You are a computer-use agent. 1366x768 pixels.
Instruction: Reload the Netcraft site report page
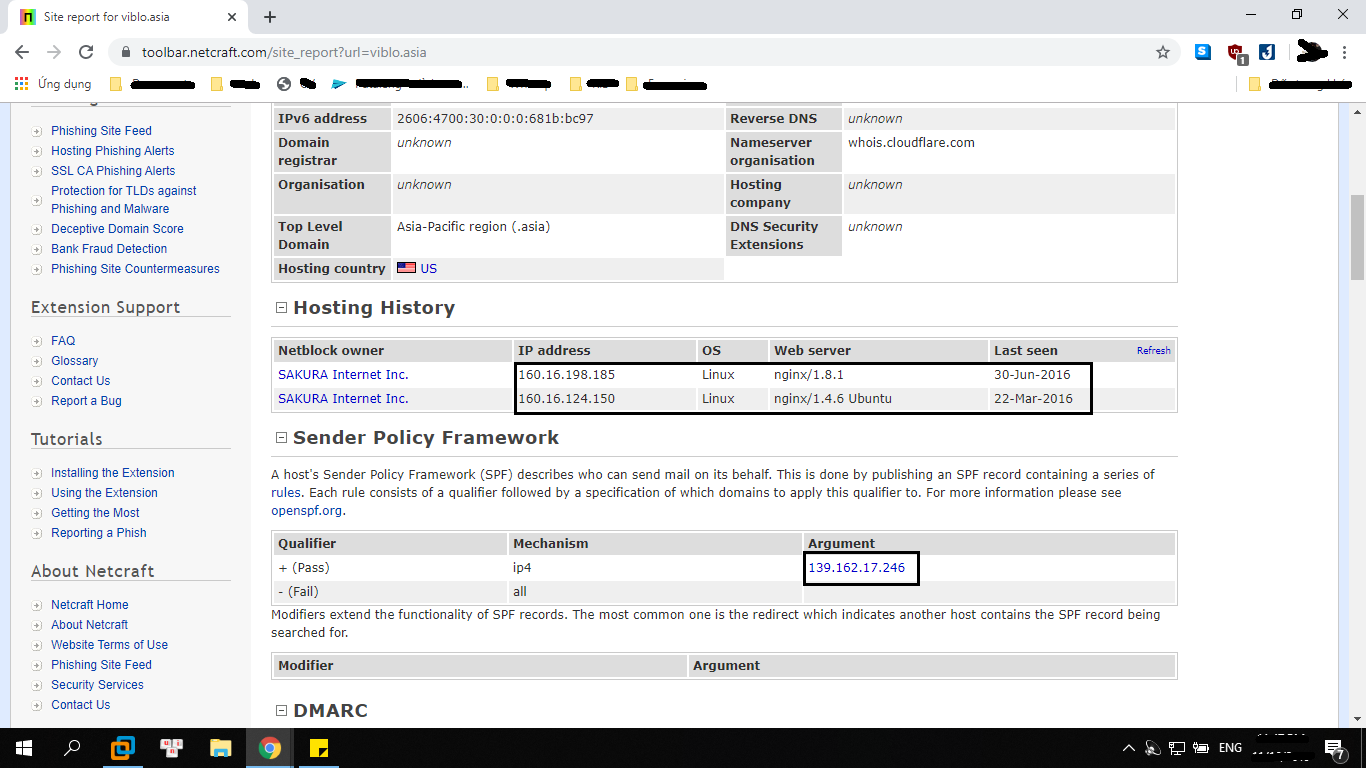click(86, 52)
